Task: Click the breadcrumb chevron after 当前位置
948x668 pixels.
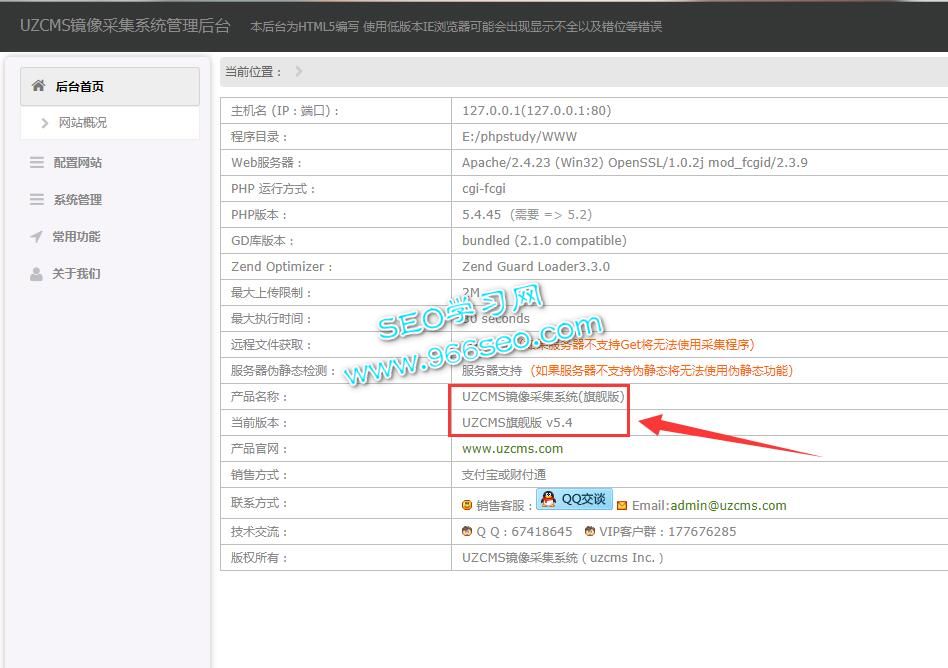Action: (299, 71)
